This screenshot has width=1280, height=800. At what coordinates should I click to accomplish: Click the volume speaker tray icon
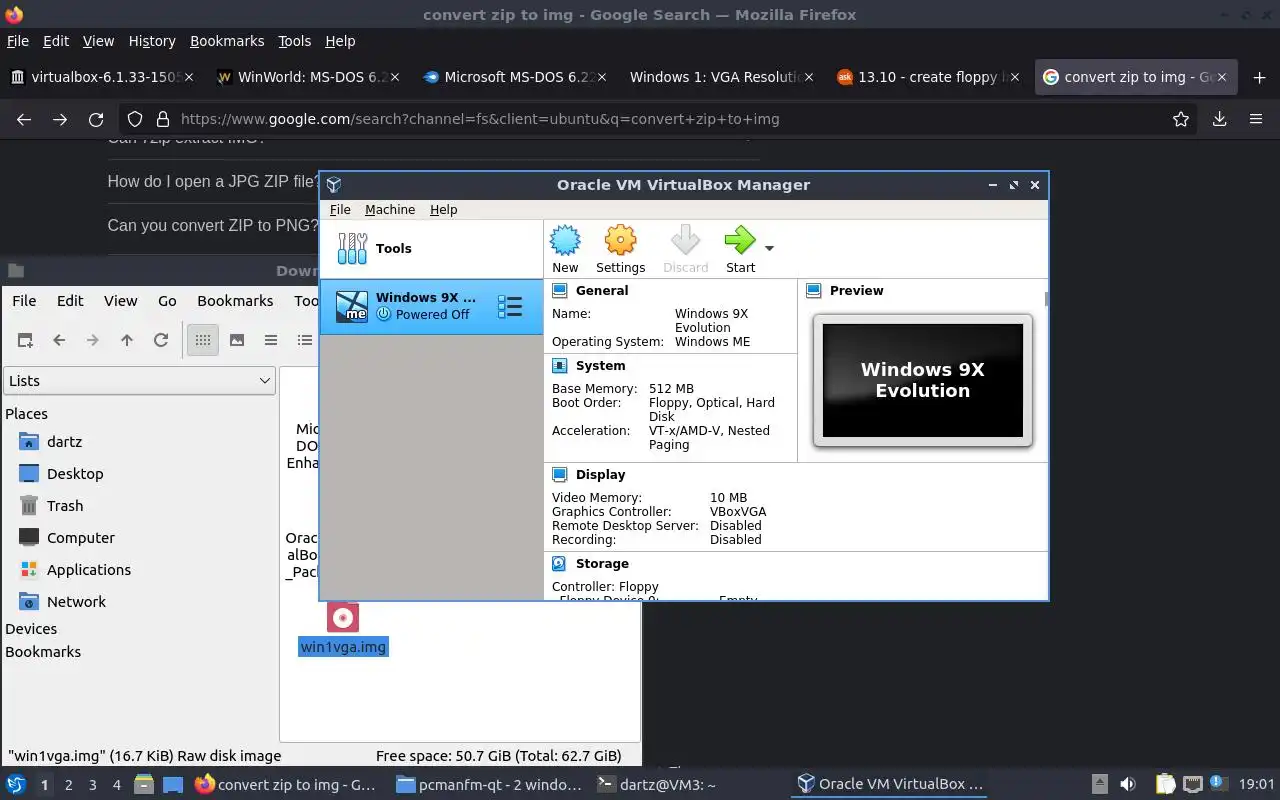pyautogui.click(x=1127, y=785)
